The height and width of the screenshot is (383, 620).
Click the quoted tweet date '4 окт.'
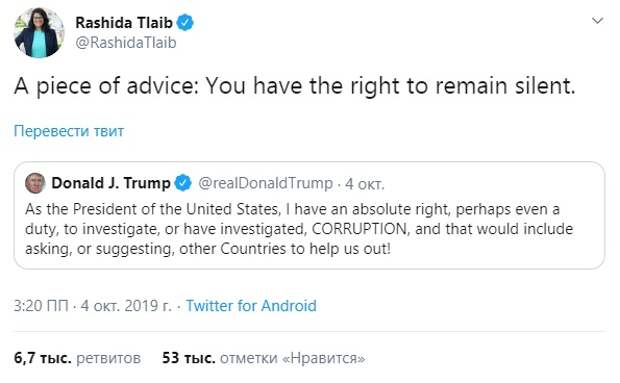coord(364,184)
